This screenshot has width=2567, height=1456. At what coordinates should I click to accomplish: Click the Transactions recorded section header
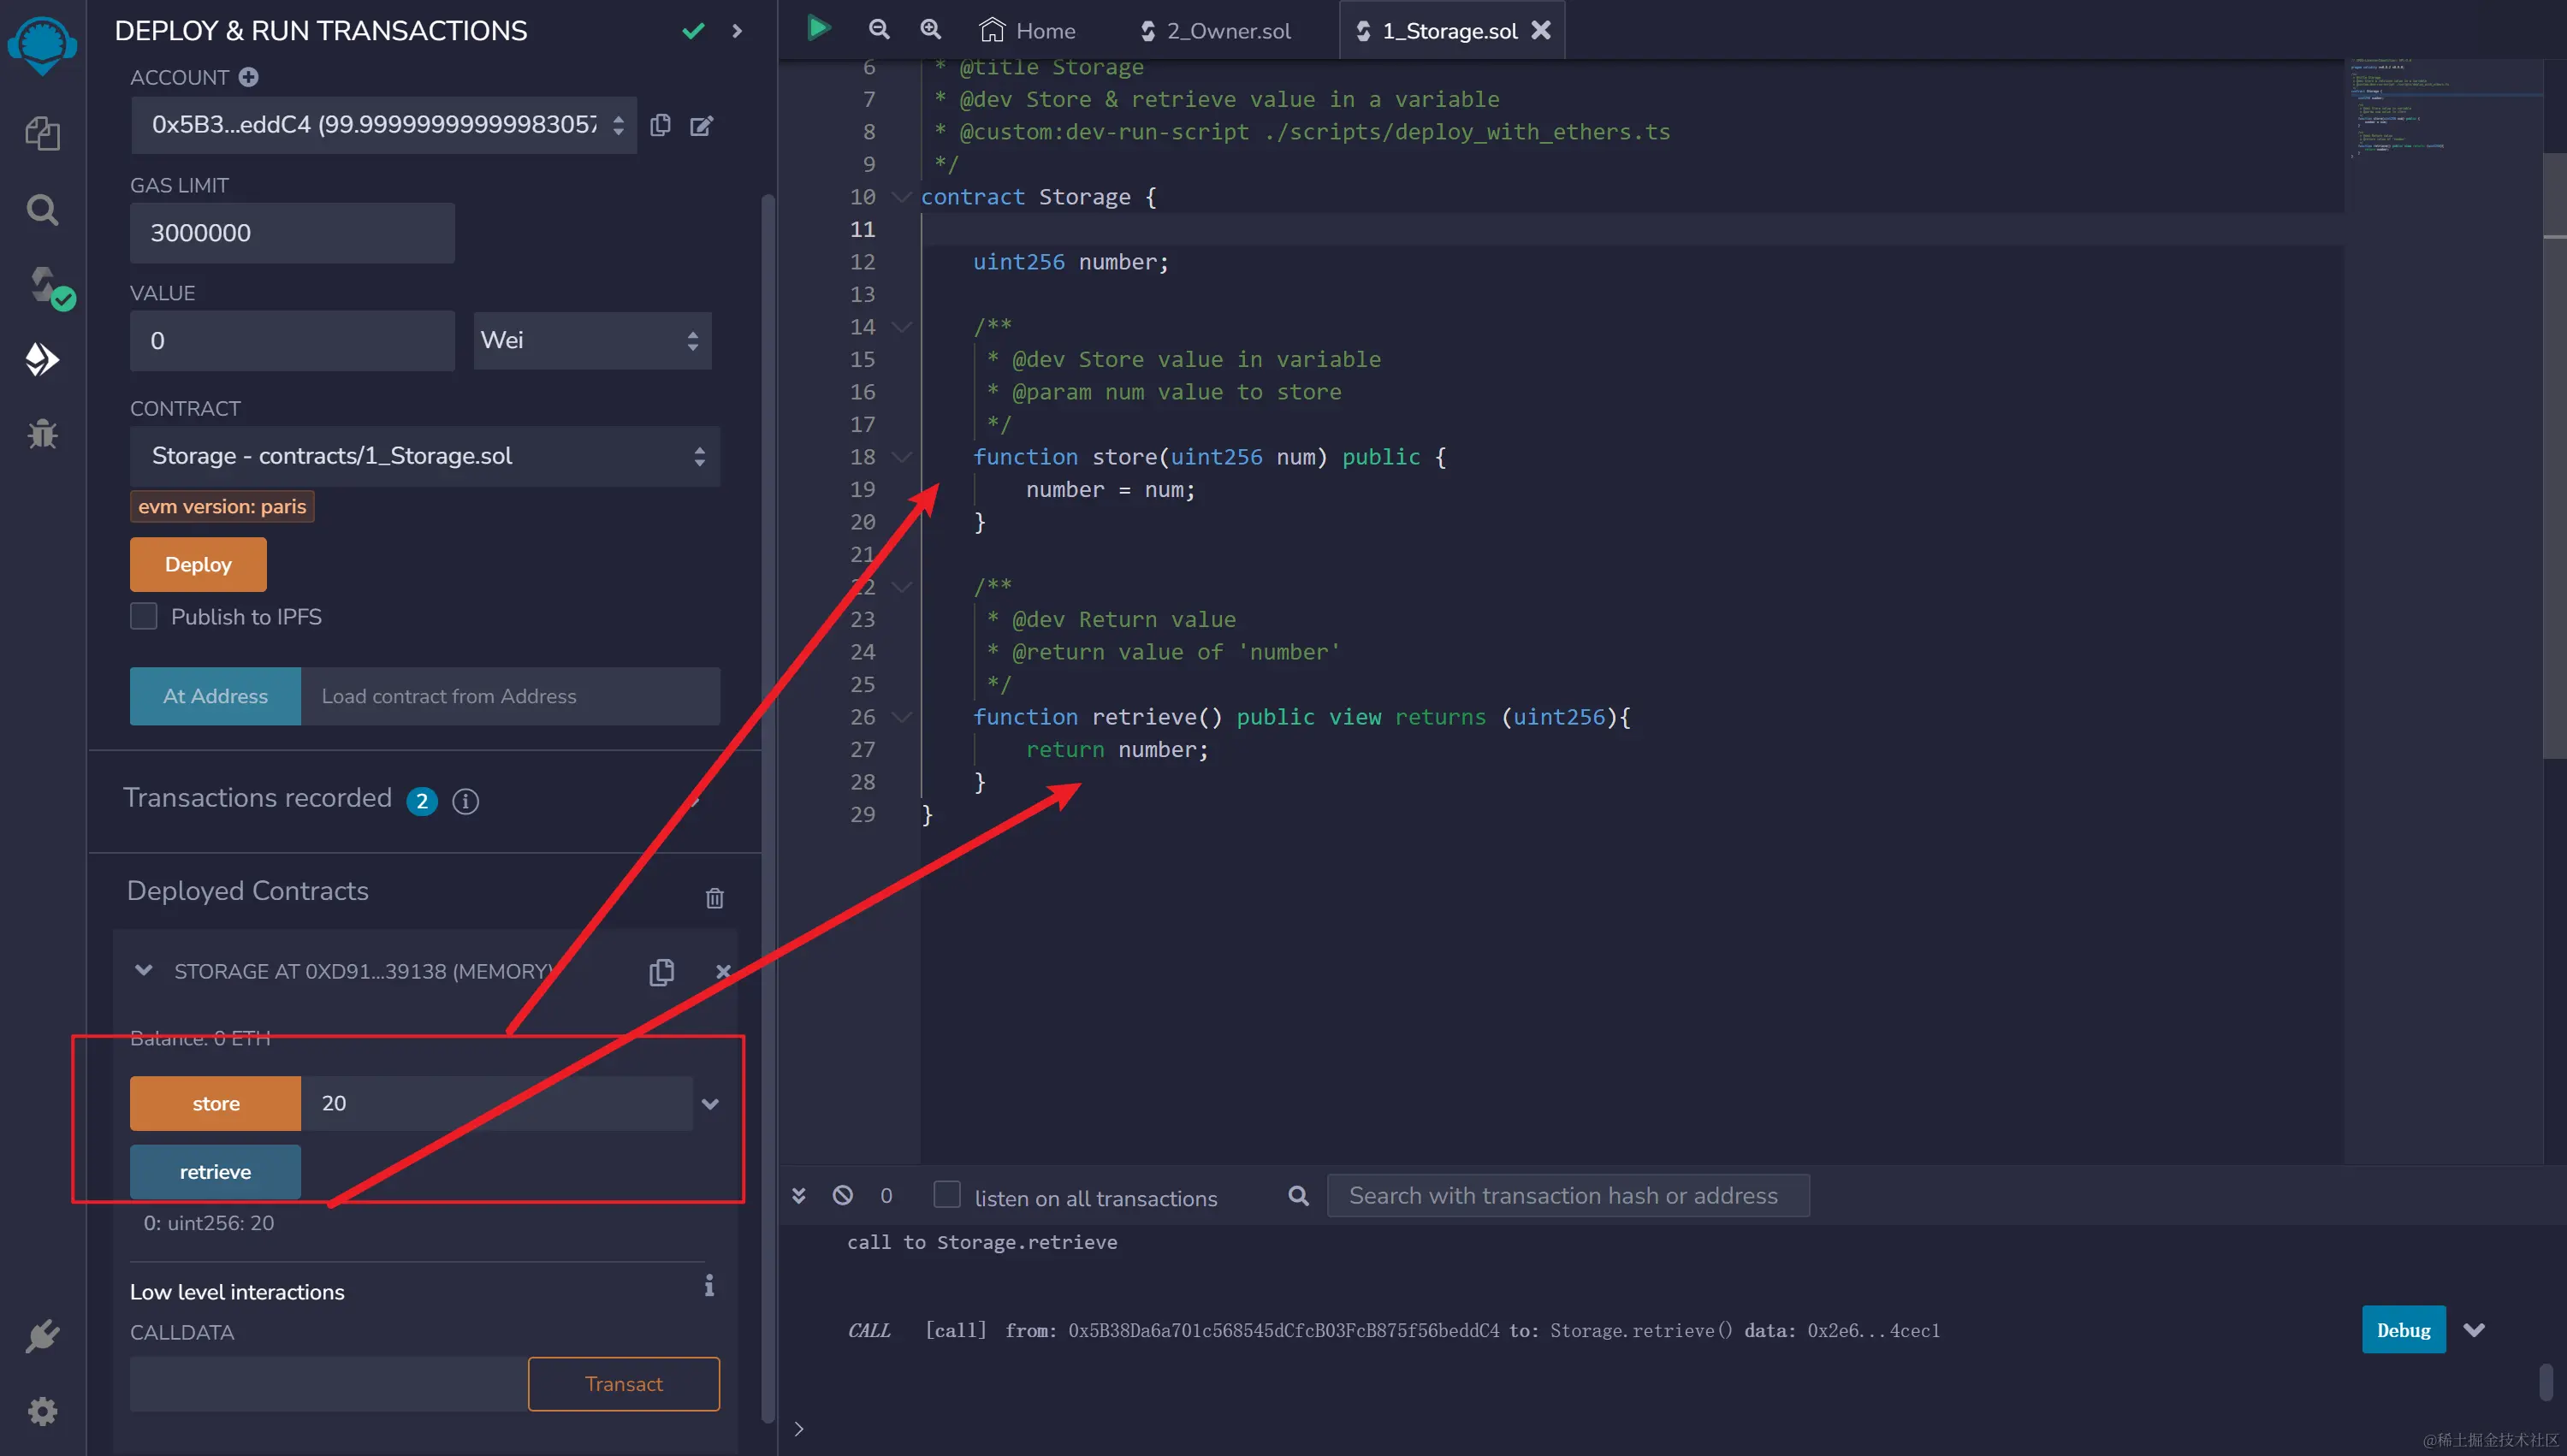click(x=425, y=800)
